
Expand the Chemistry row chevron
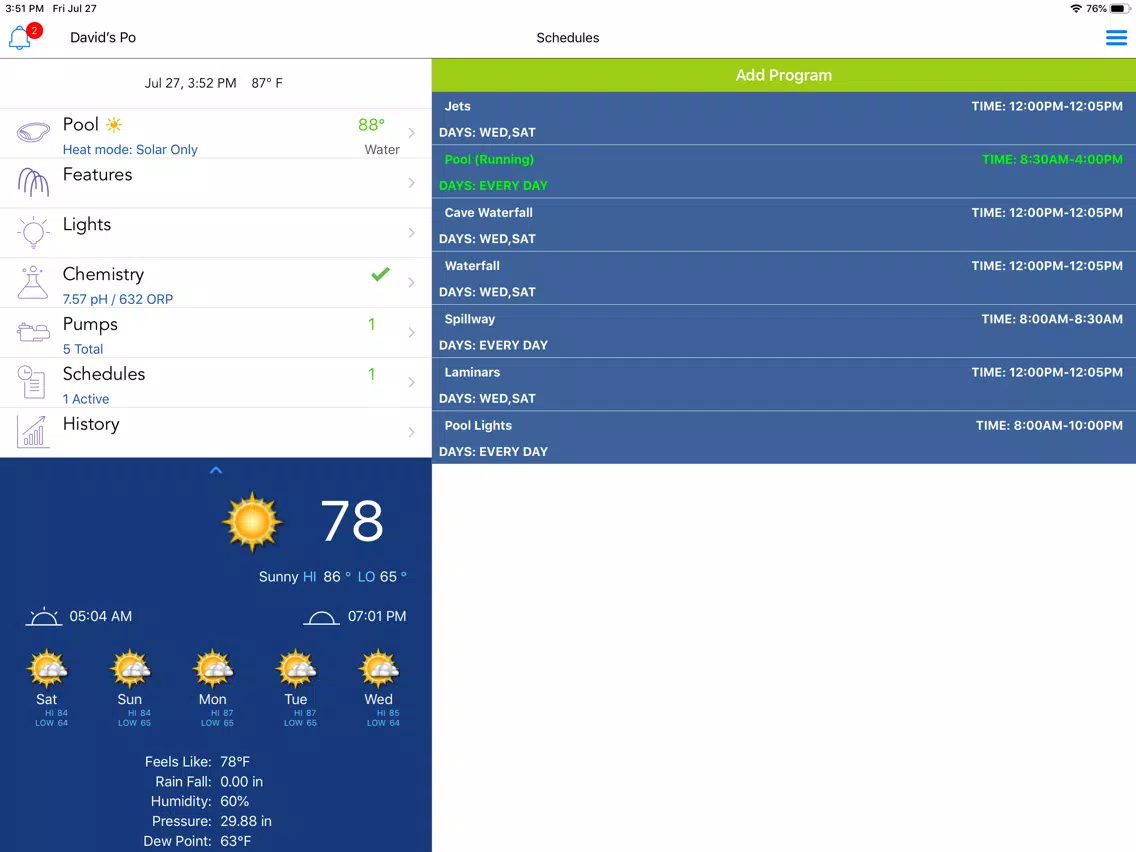point(412,283)
